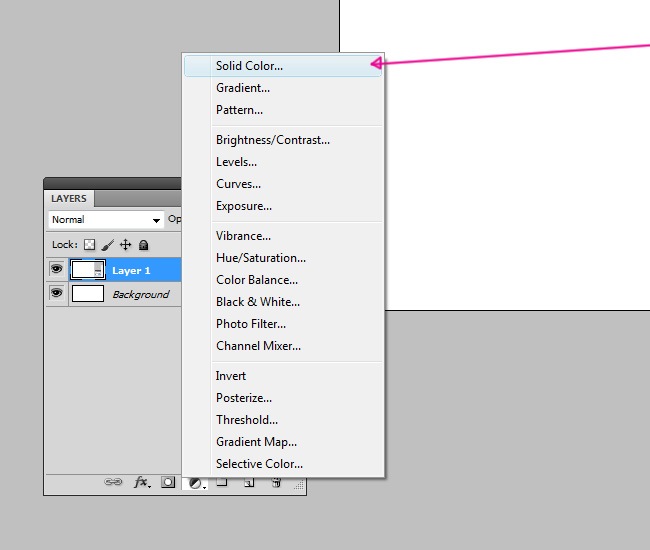
Task: Open the fx layer style menu
Action: click(142, 482)
